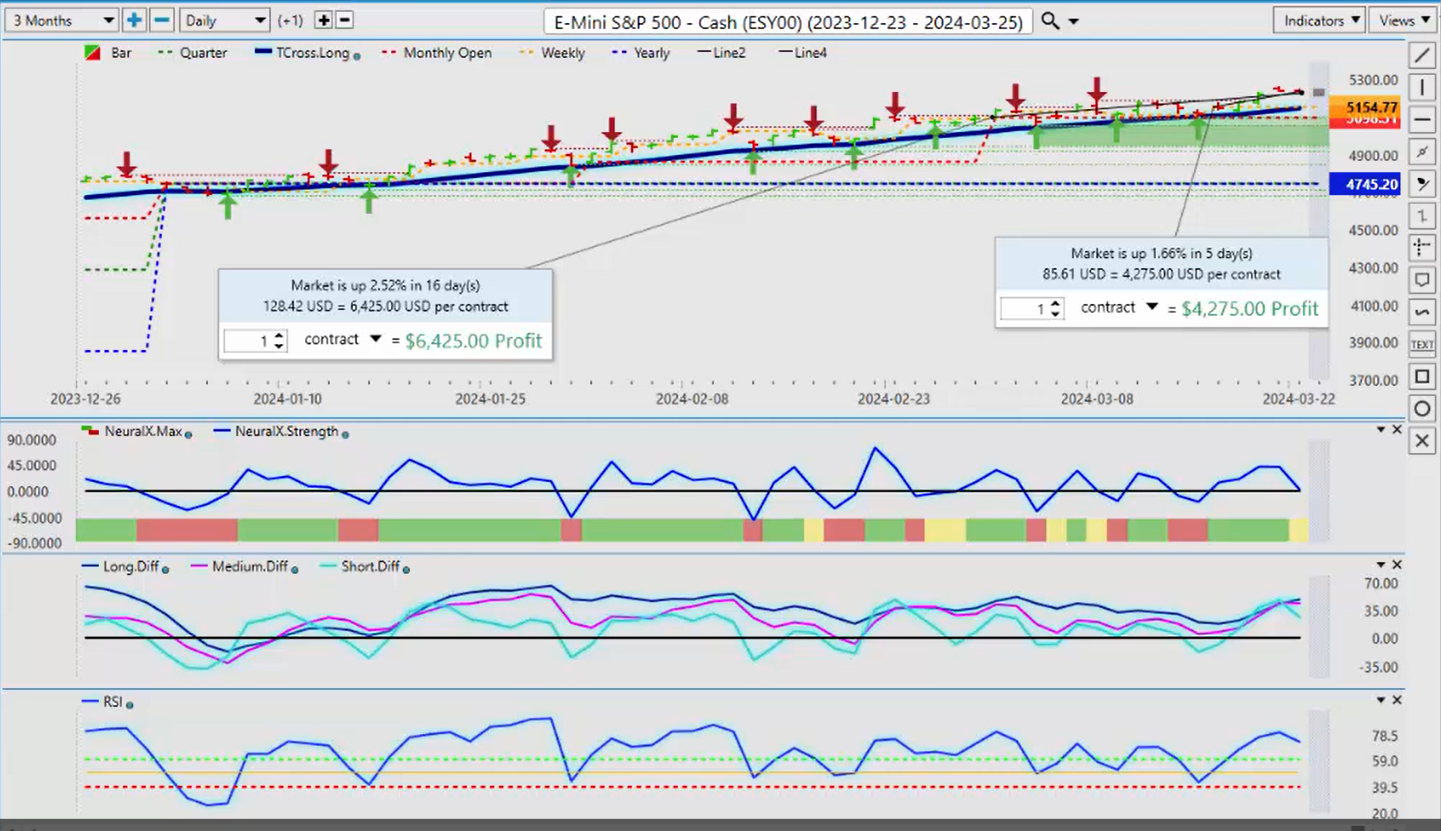
Task: Click the info dot beside Medium.Diff
Action: click(x=296, y=569)
